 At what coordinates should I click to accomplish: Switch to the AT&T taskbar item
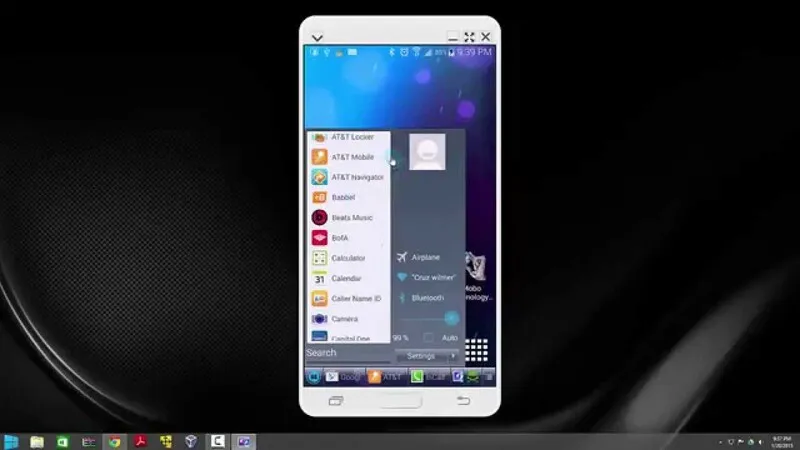pos(386,377)
